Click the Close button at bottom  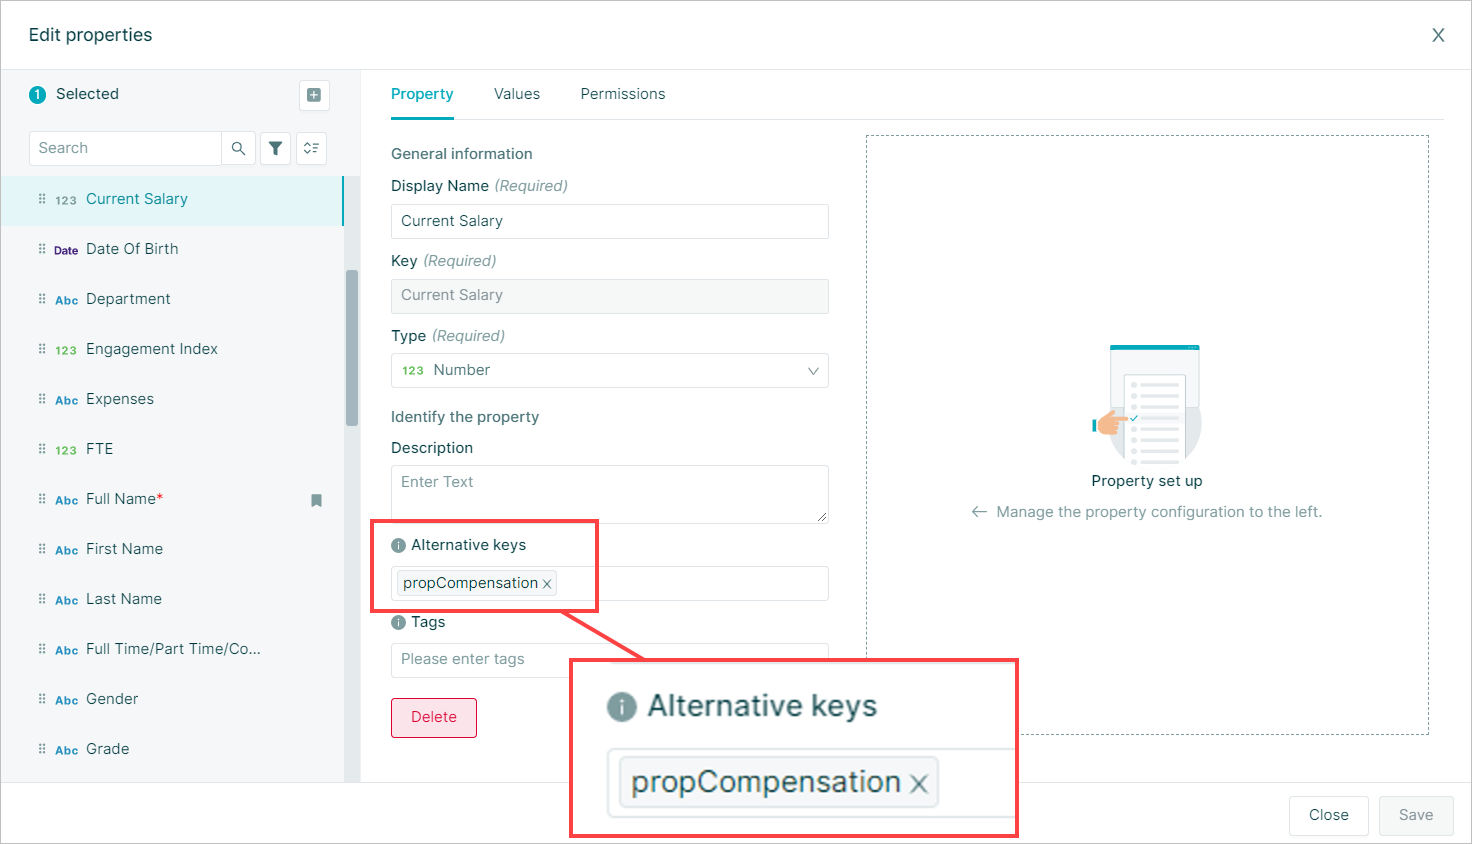(x=1329, y=815)
